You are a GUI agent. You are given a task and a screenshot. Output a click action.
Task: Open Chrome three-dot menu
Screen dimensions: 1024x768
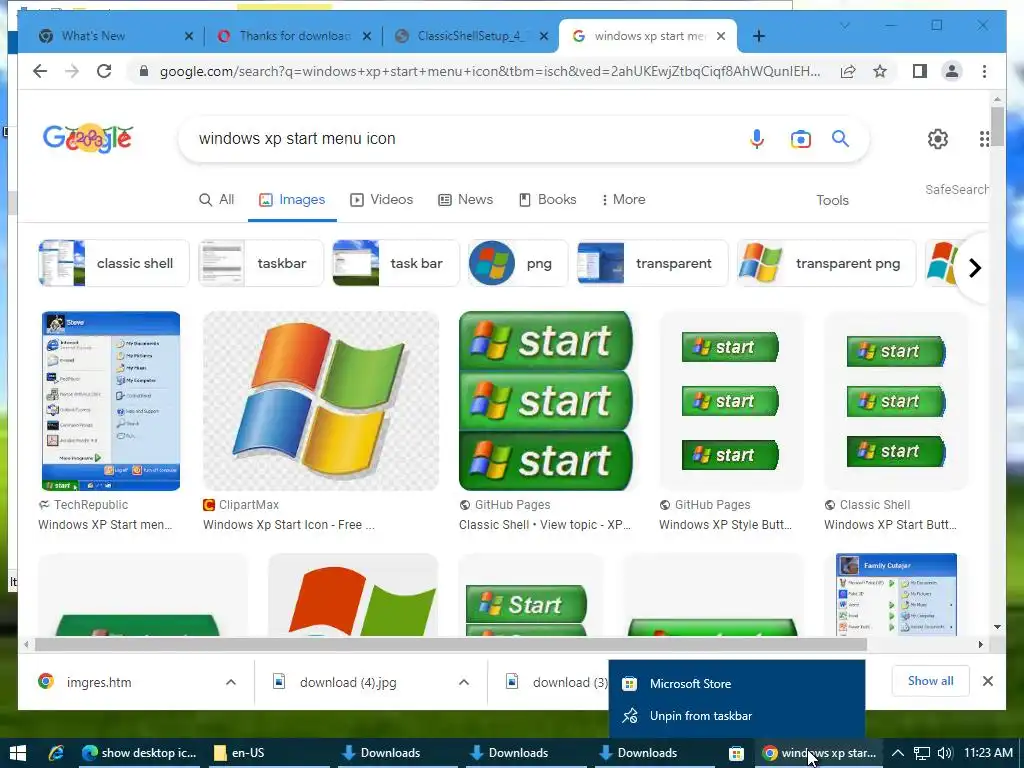tap(984, 71)
